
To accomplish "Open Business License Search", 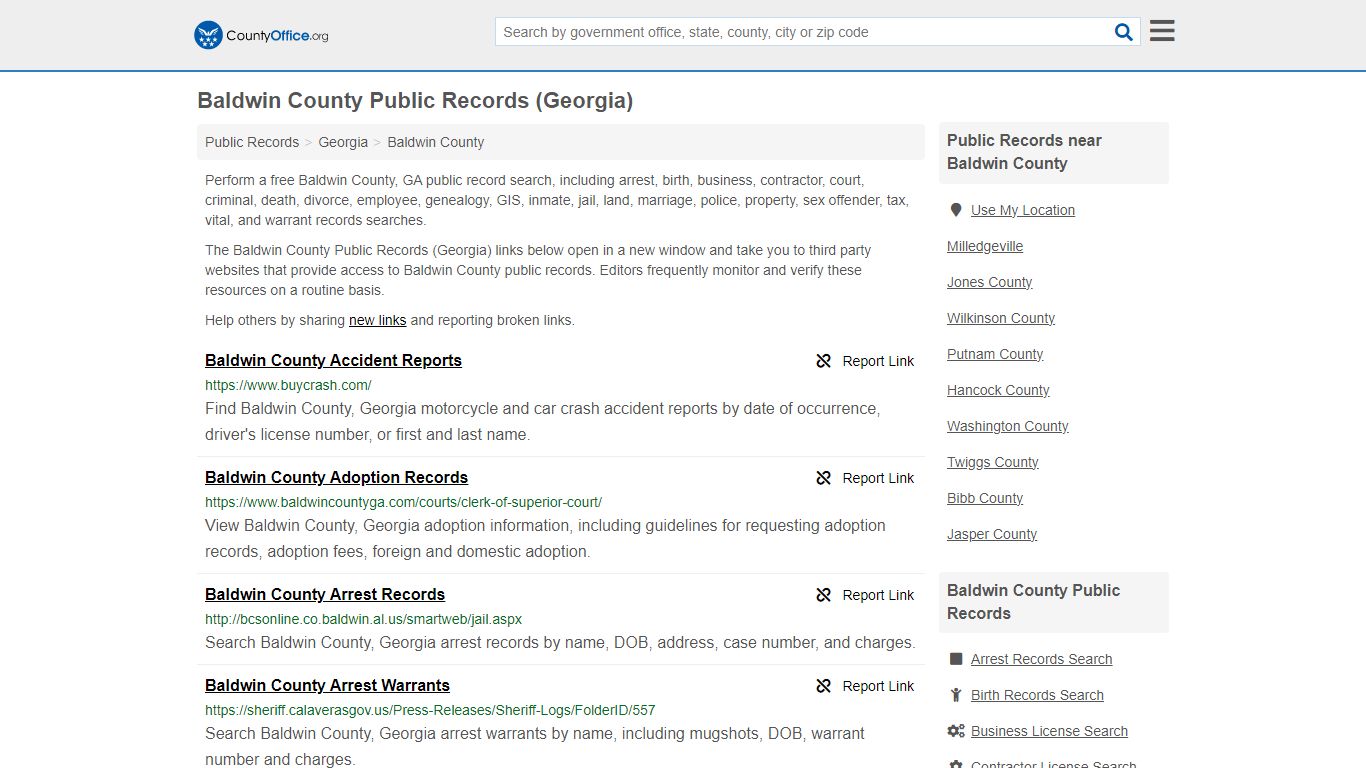I will 1049,731.
